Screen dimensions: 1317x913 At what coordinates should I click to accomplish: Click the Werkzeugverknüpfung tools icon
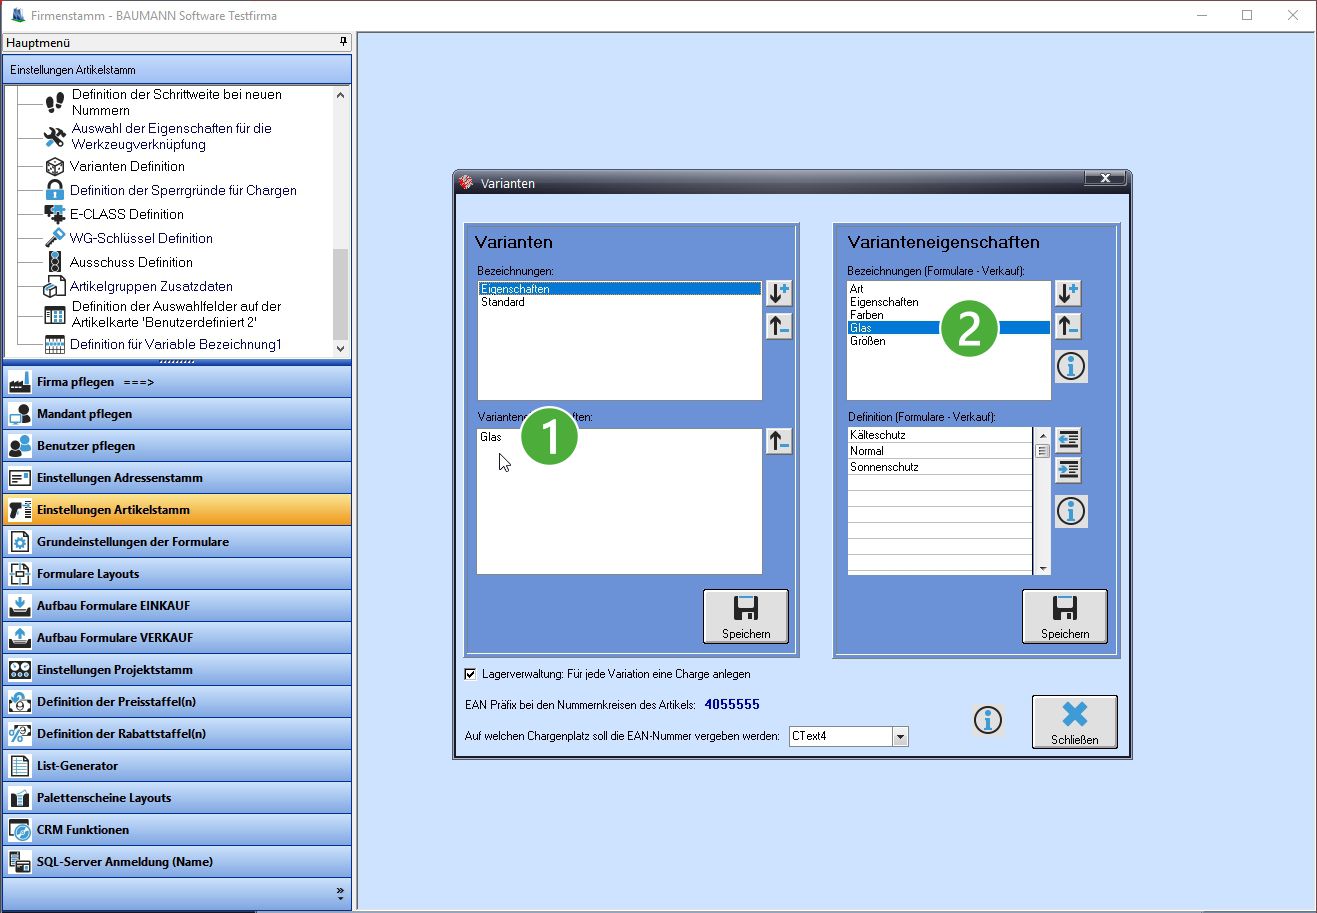click(55, 136)
